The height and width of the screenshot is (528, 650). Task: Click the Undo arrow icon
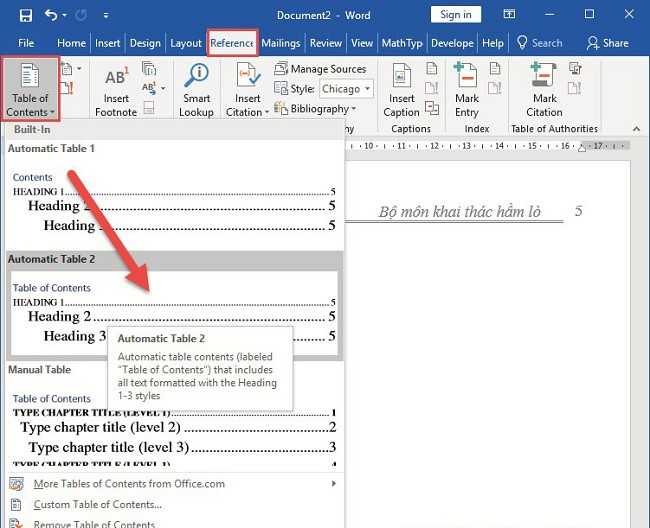51,15
